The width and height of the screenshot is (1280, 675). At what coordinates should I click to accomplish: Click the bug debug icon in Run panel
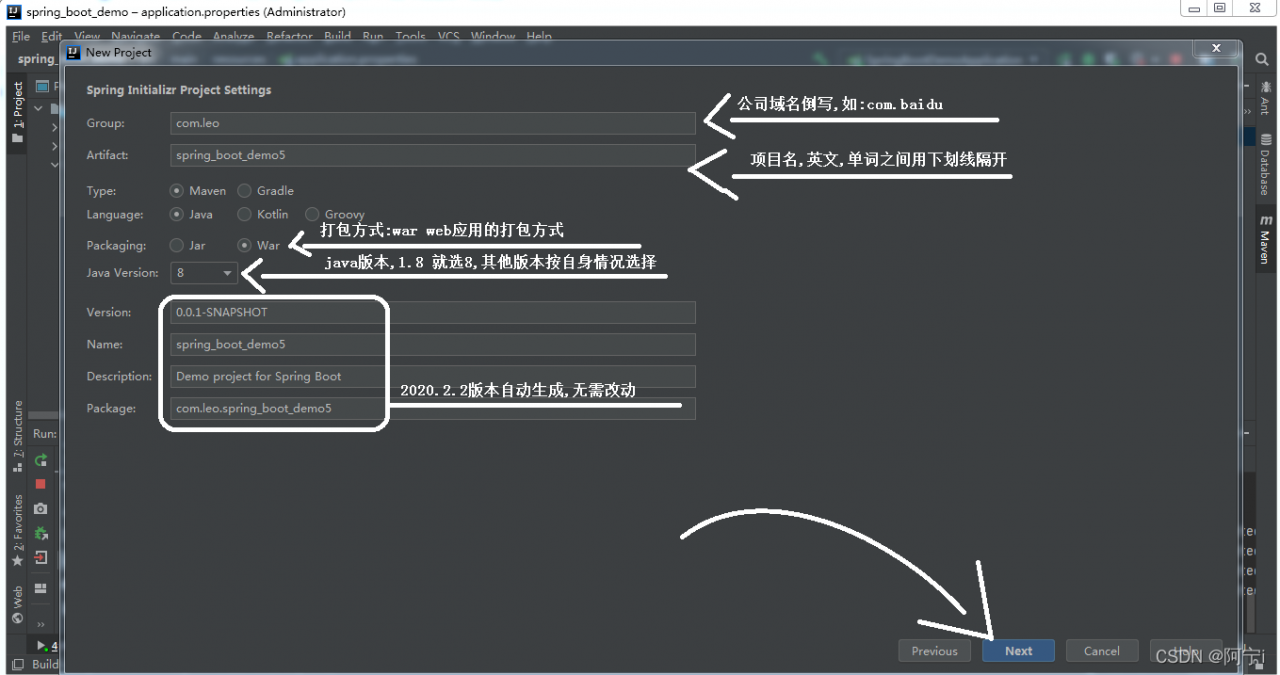41,532
